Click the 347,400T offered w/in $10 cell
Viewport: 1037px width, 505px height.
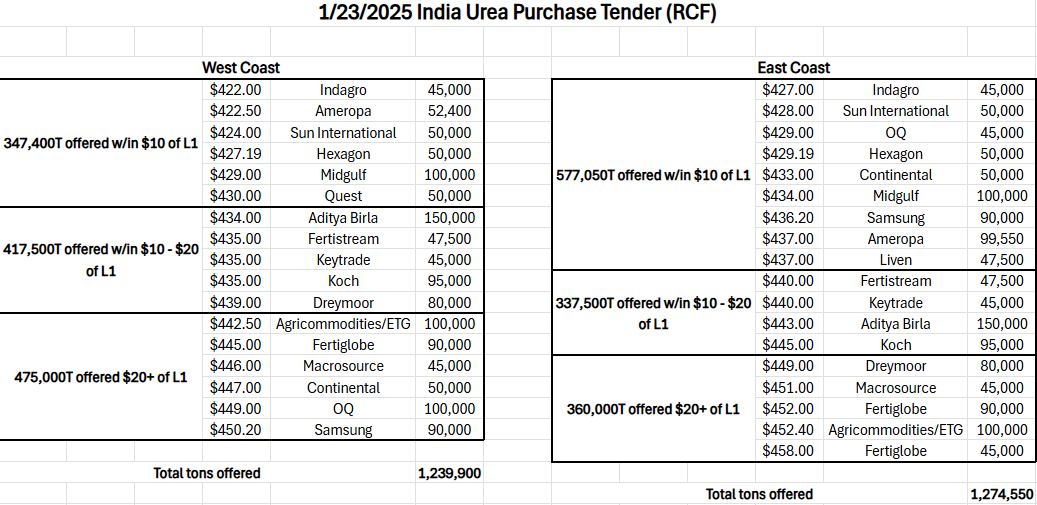(101, 143)
